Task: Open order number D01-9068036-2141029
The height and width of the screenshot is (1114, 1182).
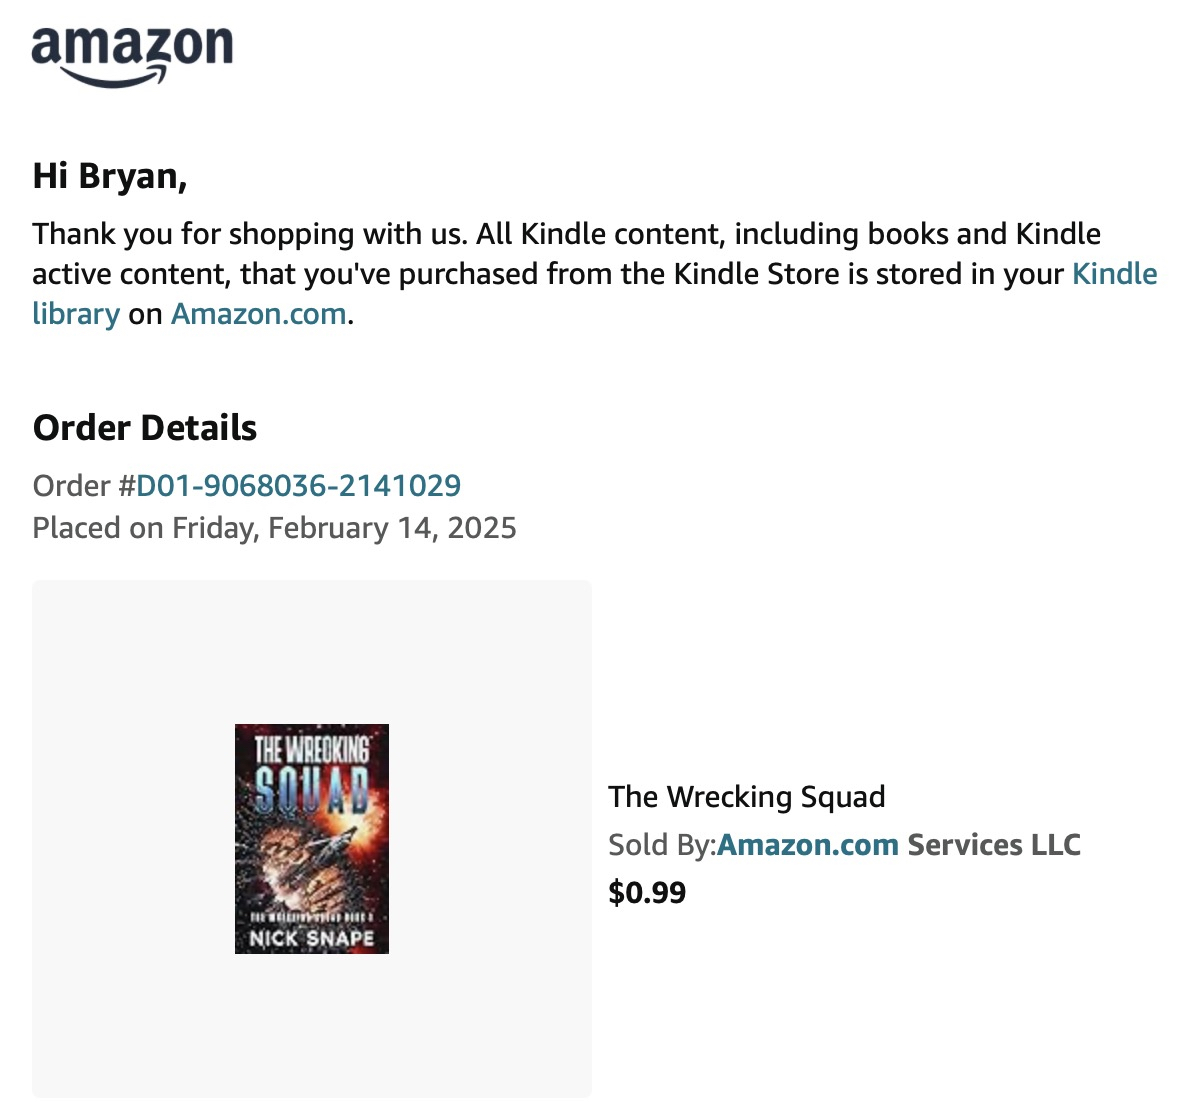Action: [x=298, y=486]
